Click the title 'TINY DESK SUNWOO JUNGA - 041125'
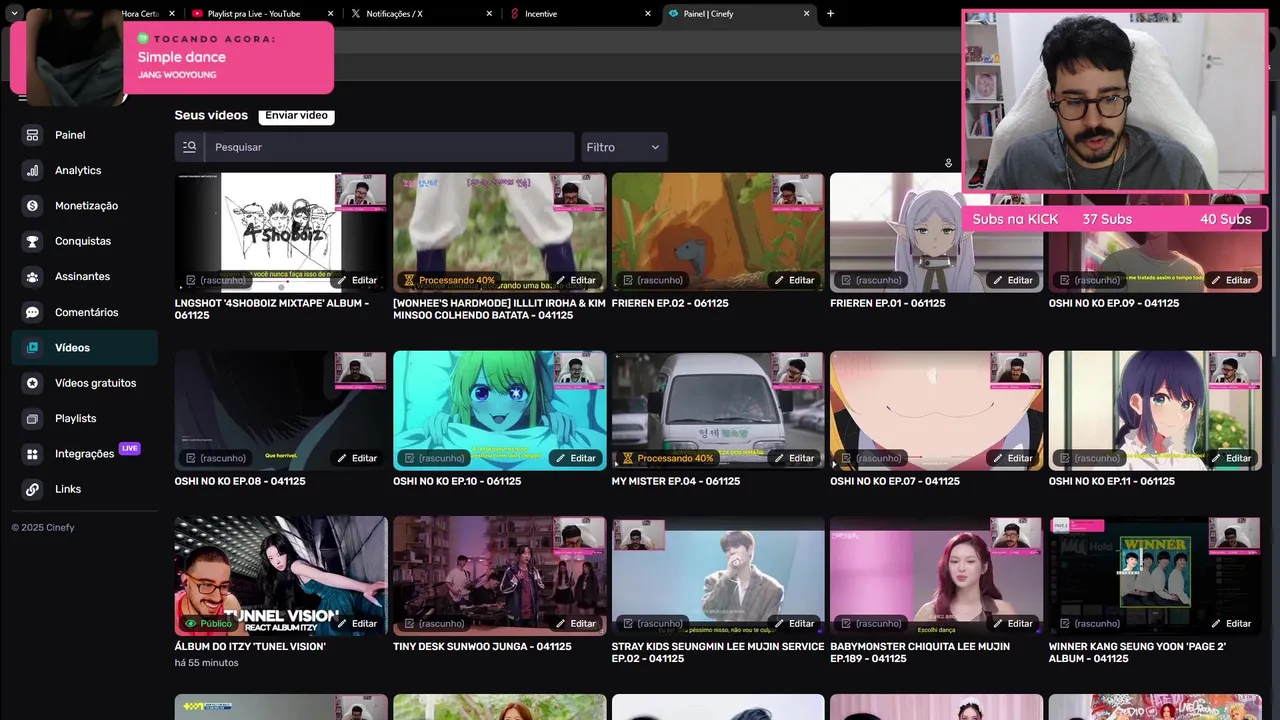 (482, 647)
